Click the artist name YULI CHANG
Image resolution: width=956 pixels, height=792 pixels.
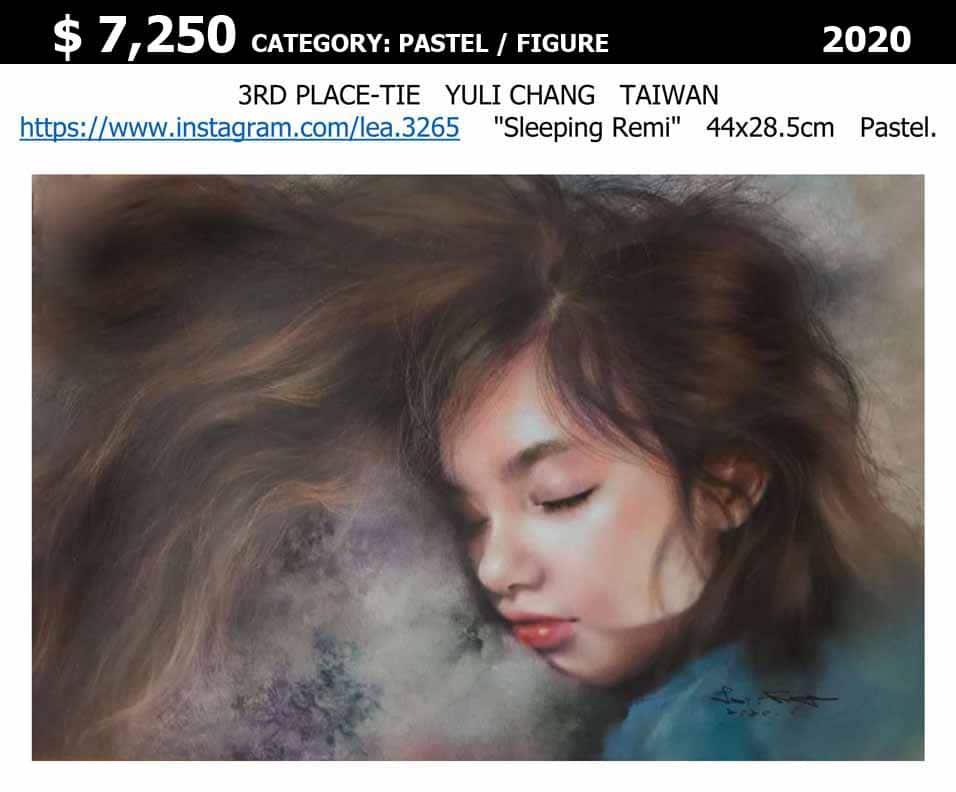(520, 95)
